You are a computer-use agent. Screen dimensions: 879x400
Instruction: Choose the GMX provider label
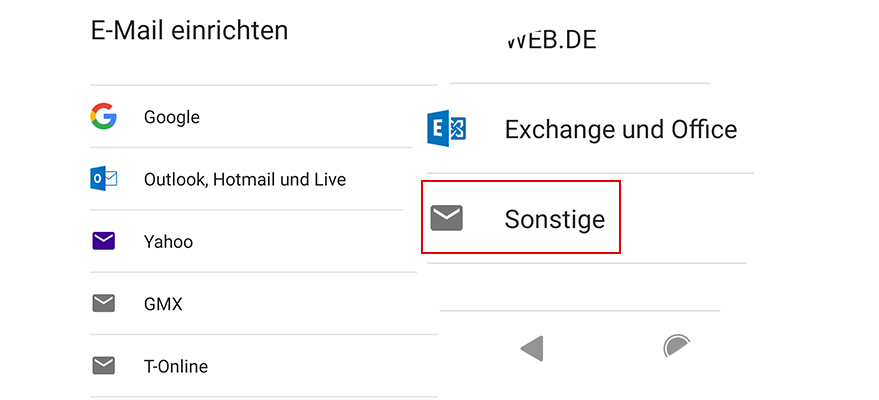coord(163,304)
